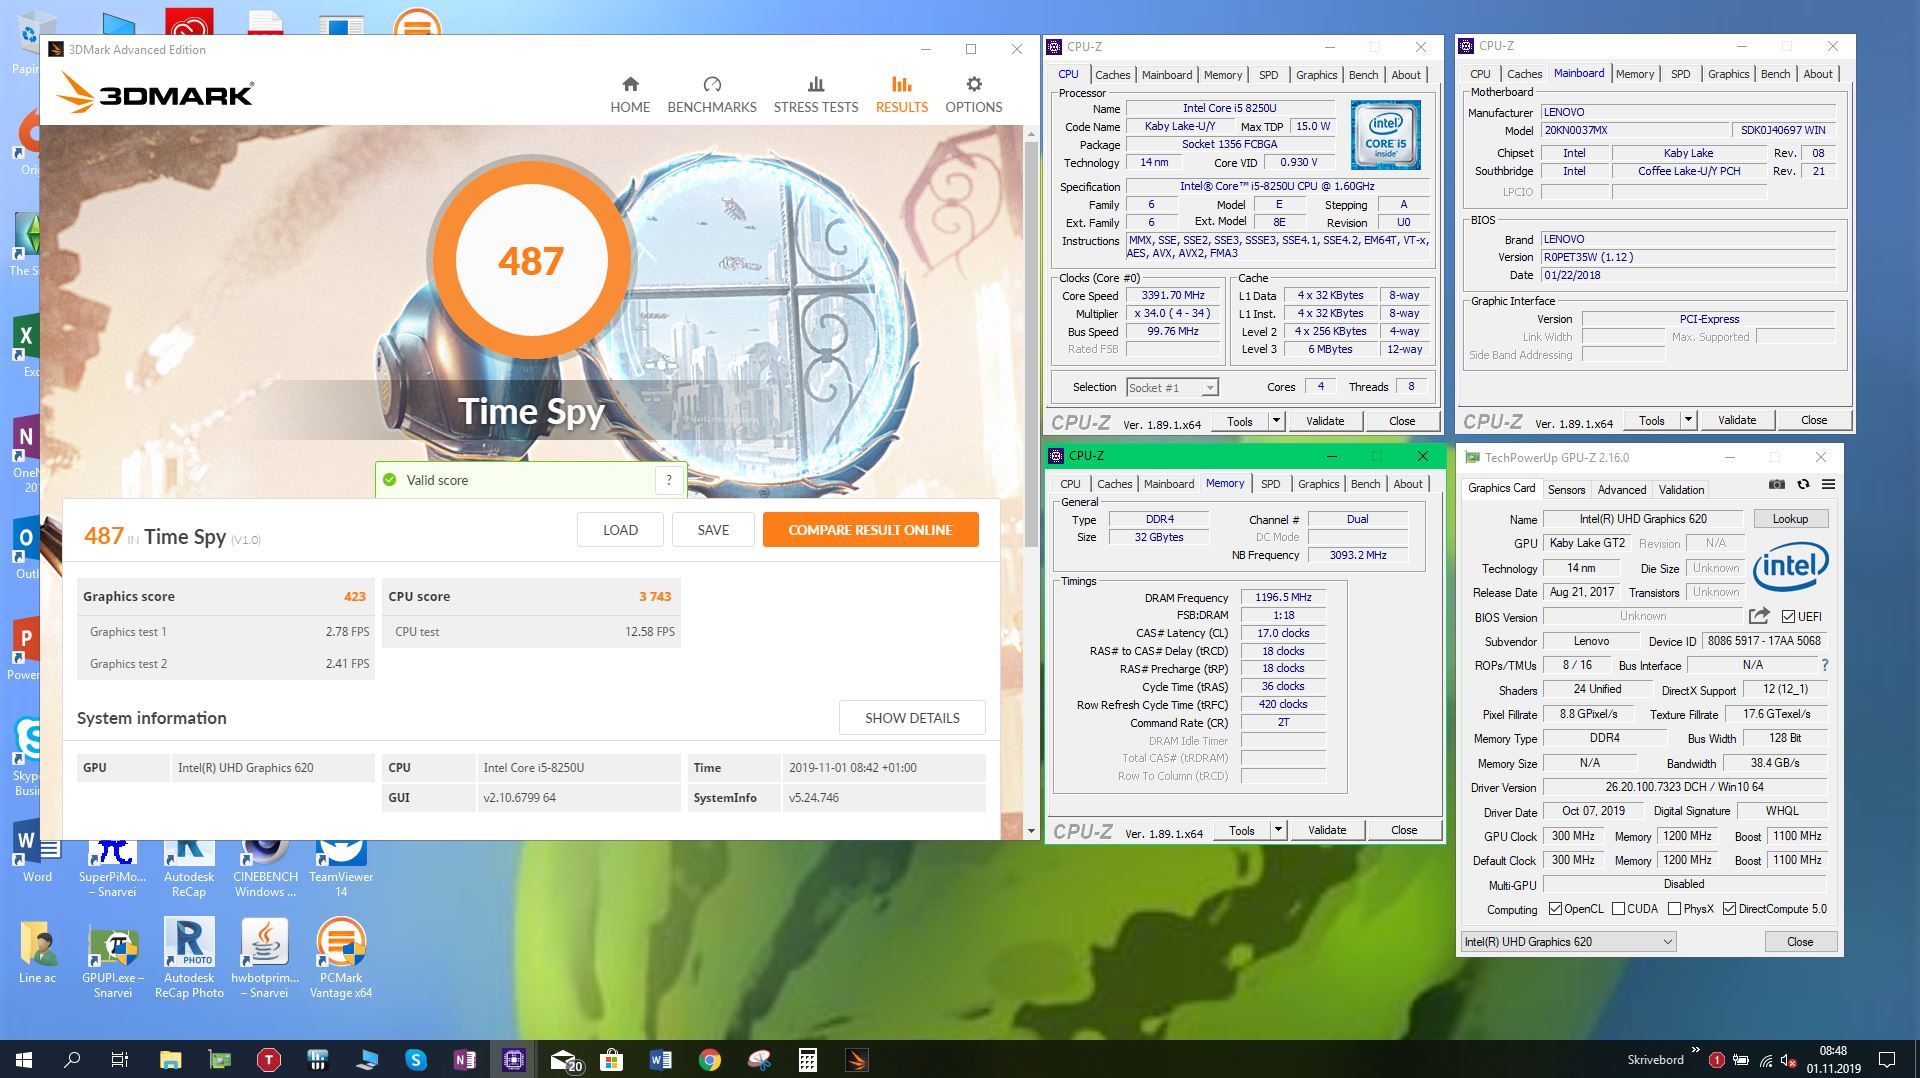Switch to the Sensors tab in GPU-Z
Viewport: 1920px width, 1078px height.
click(x=1566, y=490)
